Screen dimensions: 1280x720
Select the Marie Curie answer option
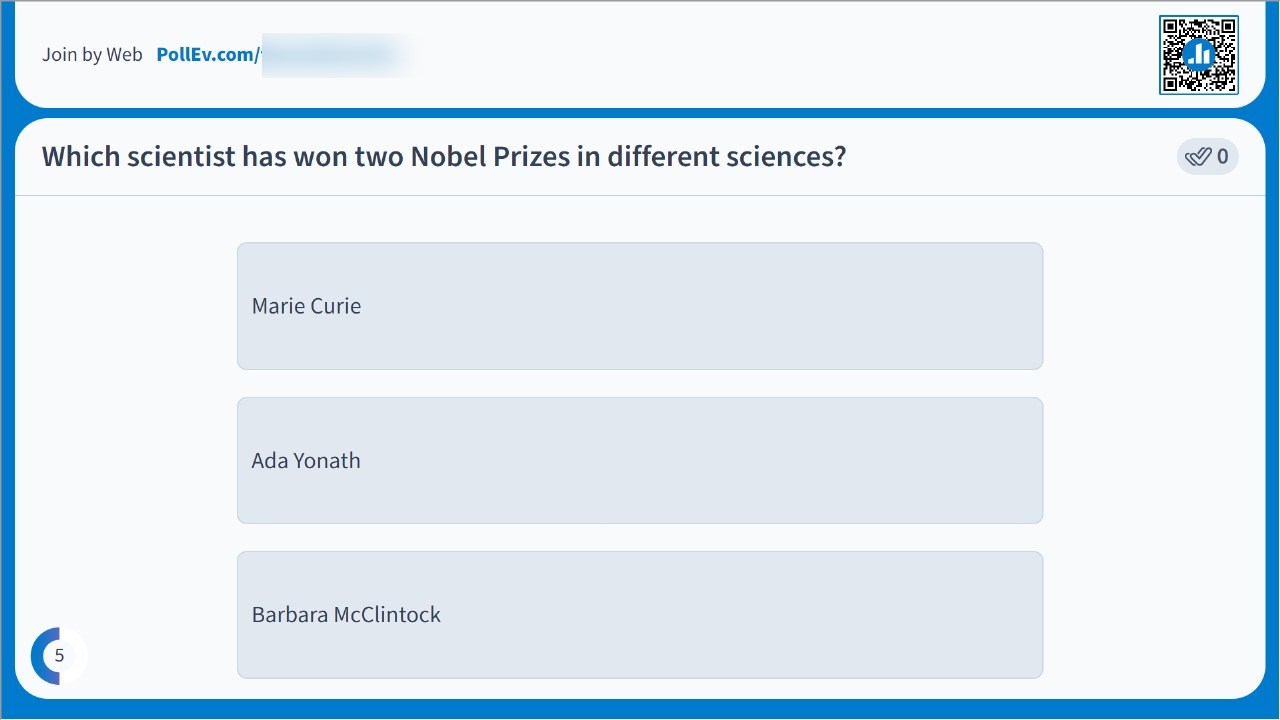click(640, 306)
